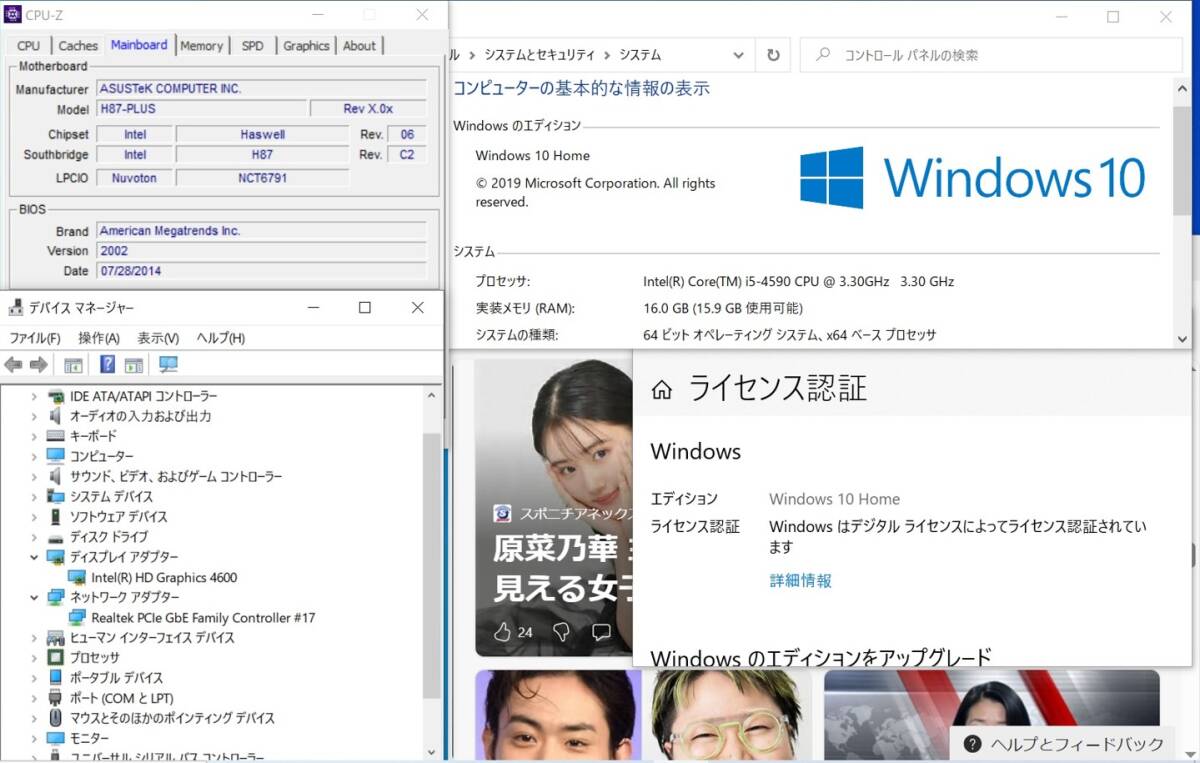
Task: Collapse ディスプレイ アダプター node
Action: tap(34, 557)
